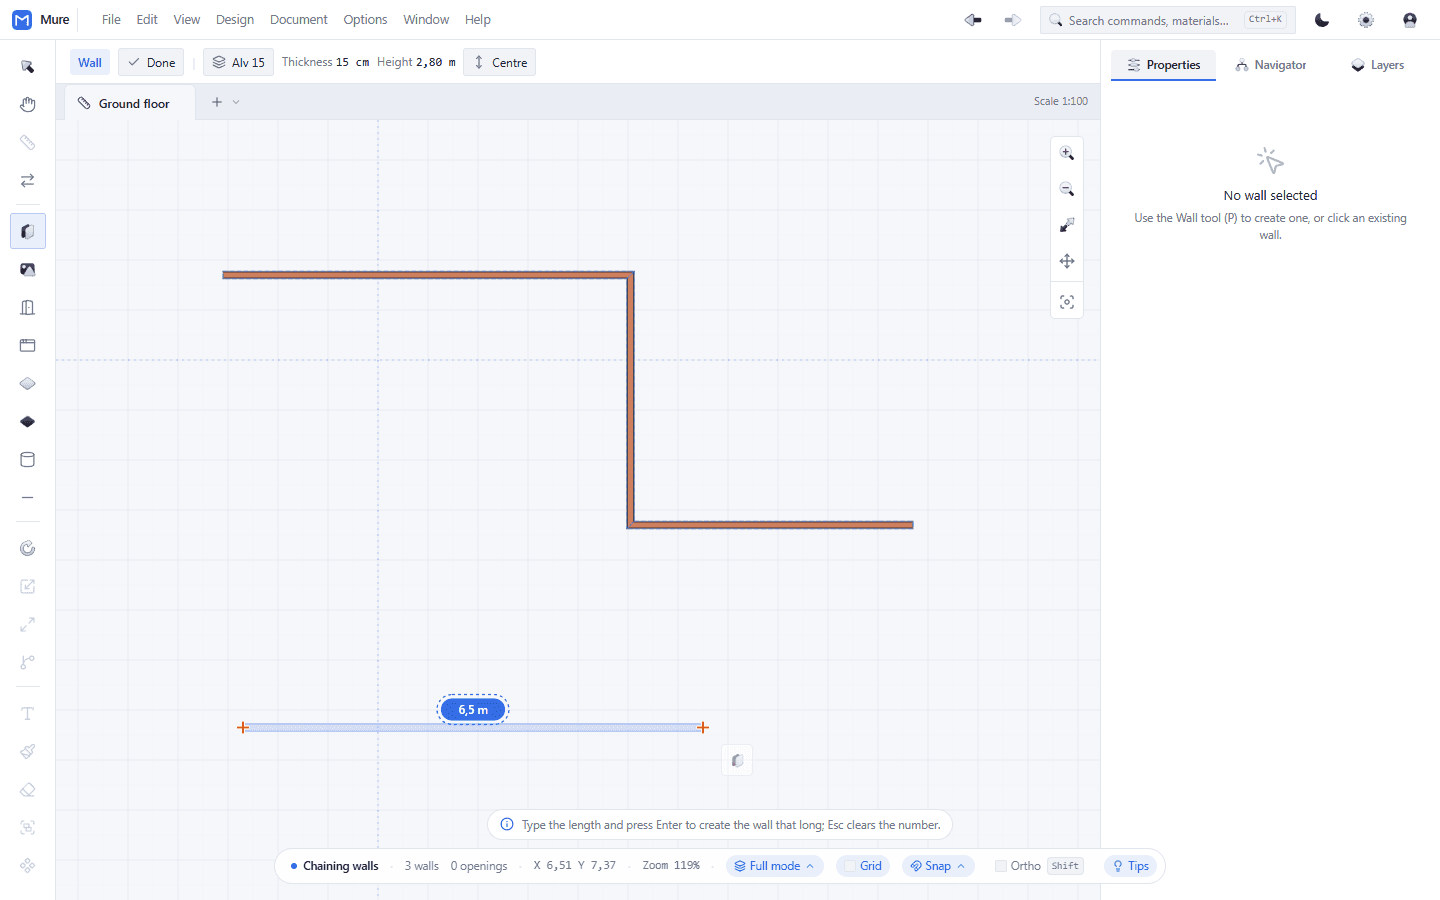Select the Text tool
Screen dimensions: 1440x900
[28, 713]
